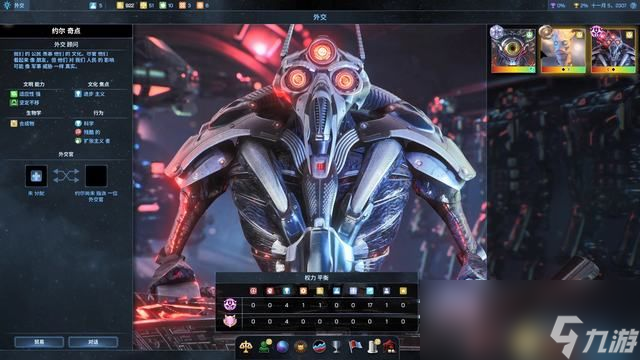Click the right button at the panel bottom
The width and height of the screenshot is (640, 360).
(93, 342)
